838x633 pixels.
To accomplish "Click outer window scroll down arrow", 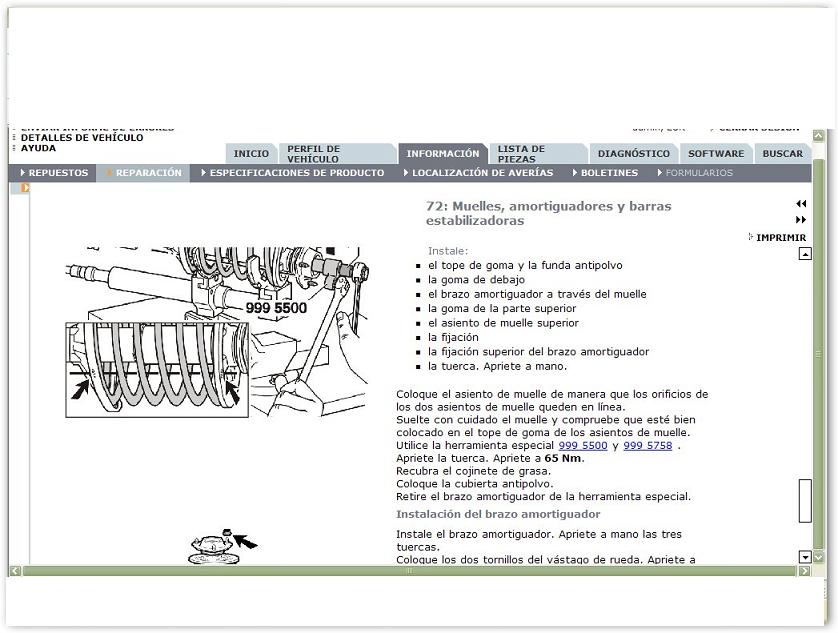I will click(x=818, y=557).
